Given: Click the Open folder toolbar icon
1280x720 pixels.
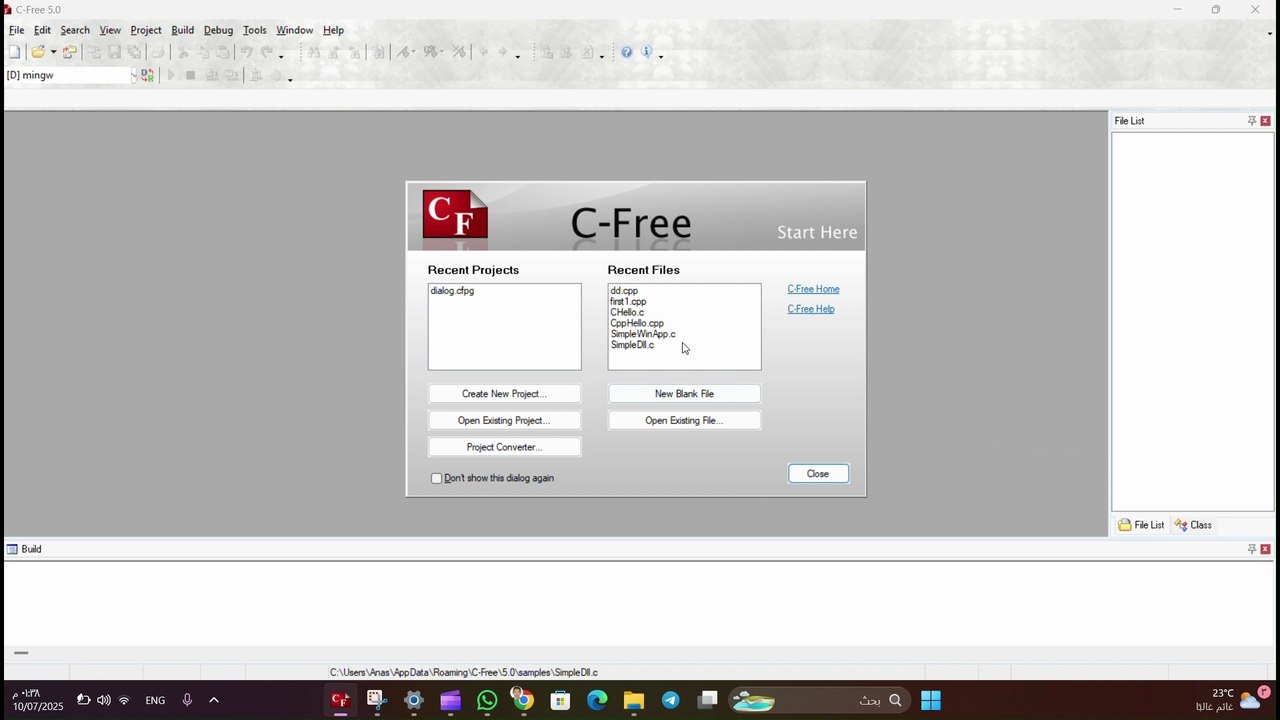Looking at the screenshot, I should [38, 52].
